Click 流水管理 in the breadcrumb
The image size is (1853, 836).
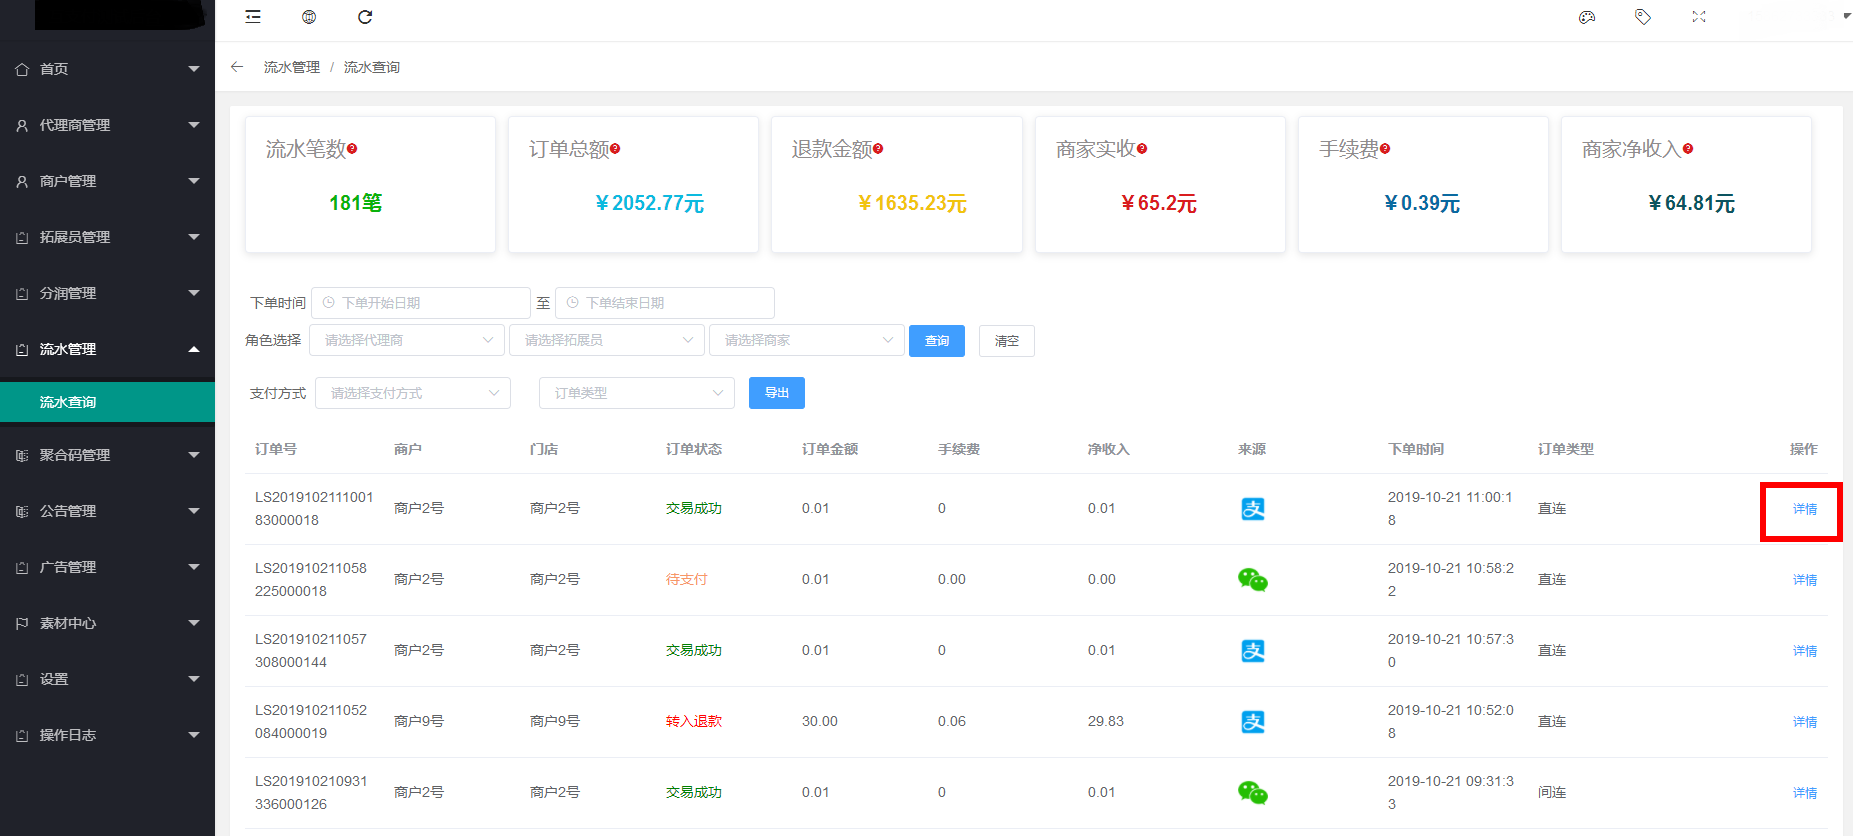[x=292, y=67]
